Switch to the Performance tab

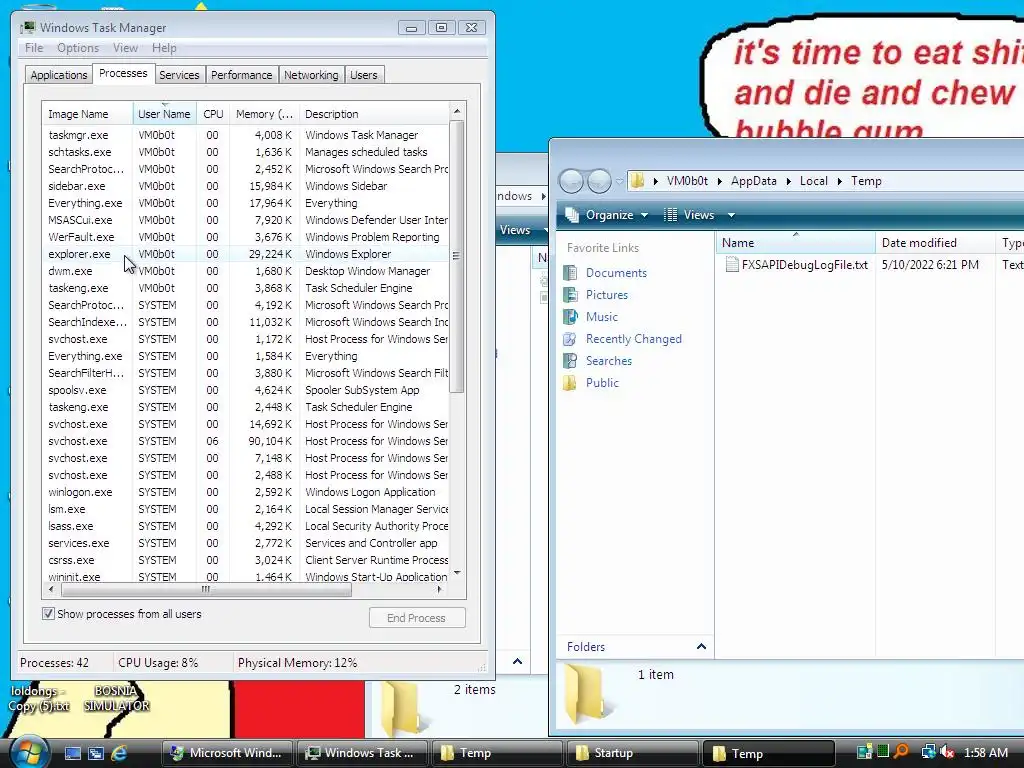pos(242,75)
